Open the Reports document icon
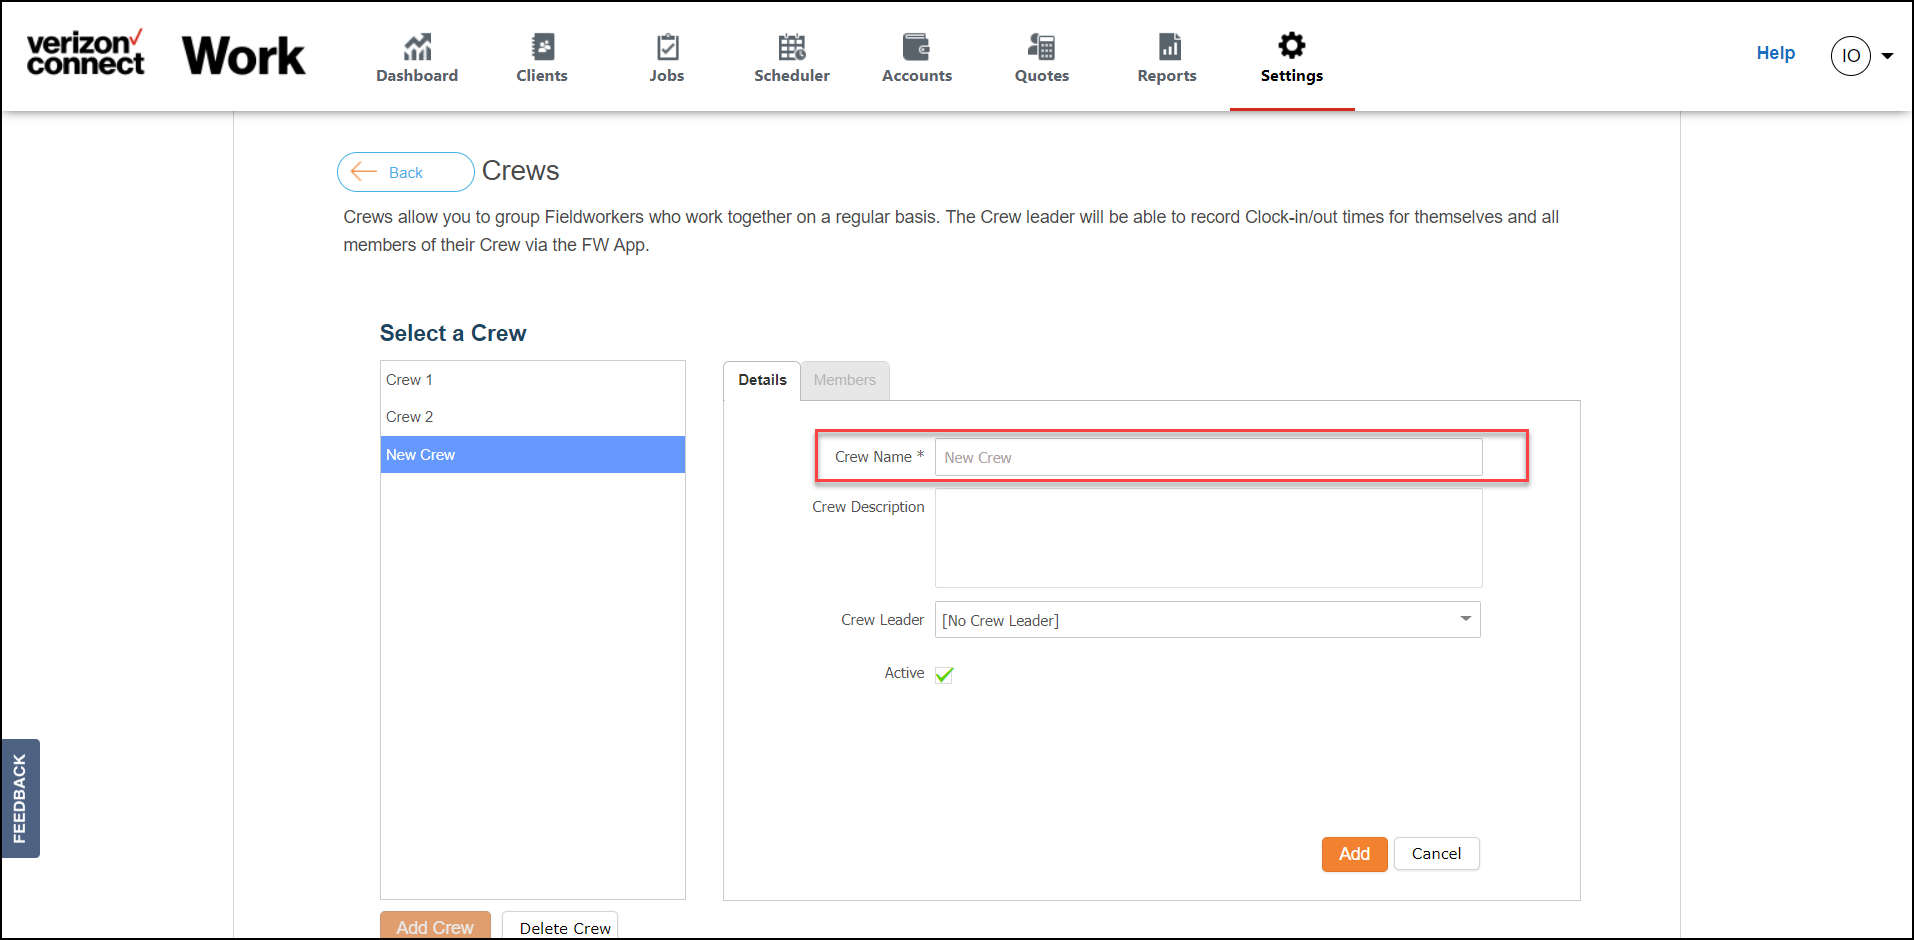The image size is (1914, 940). (1169, 47)
